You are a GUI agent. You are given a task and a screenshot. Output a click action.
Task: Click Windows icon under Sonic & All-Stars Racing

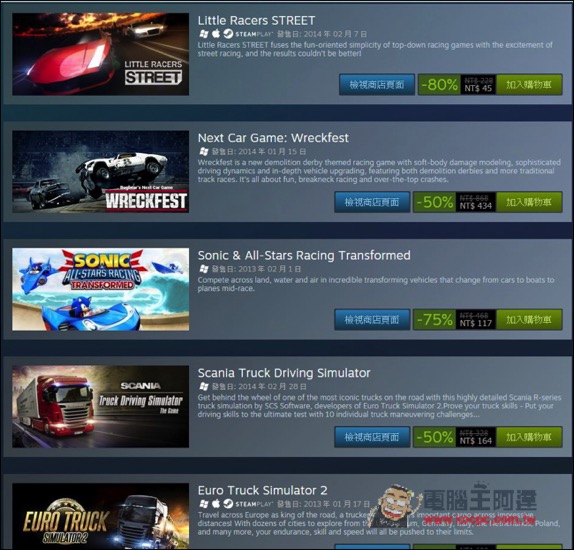(204, 269)
